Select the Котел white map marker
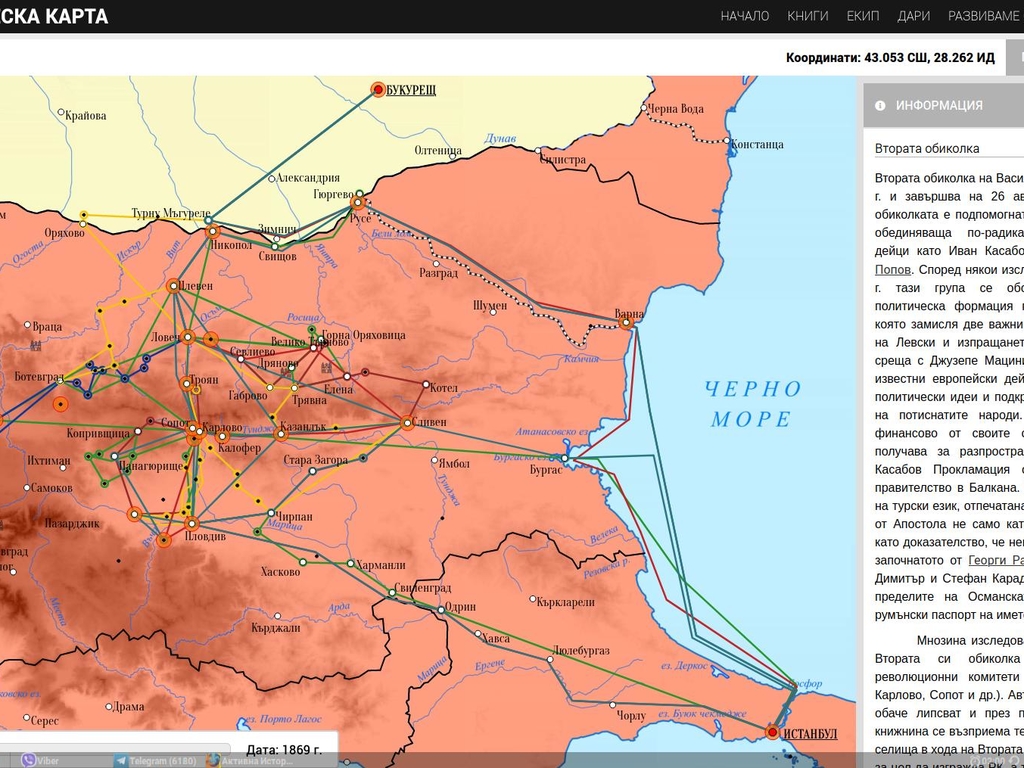 427,385
